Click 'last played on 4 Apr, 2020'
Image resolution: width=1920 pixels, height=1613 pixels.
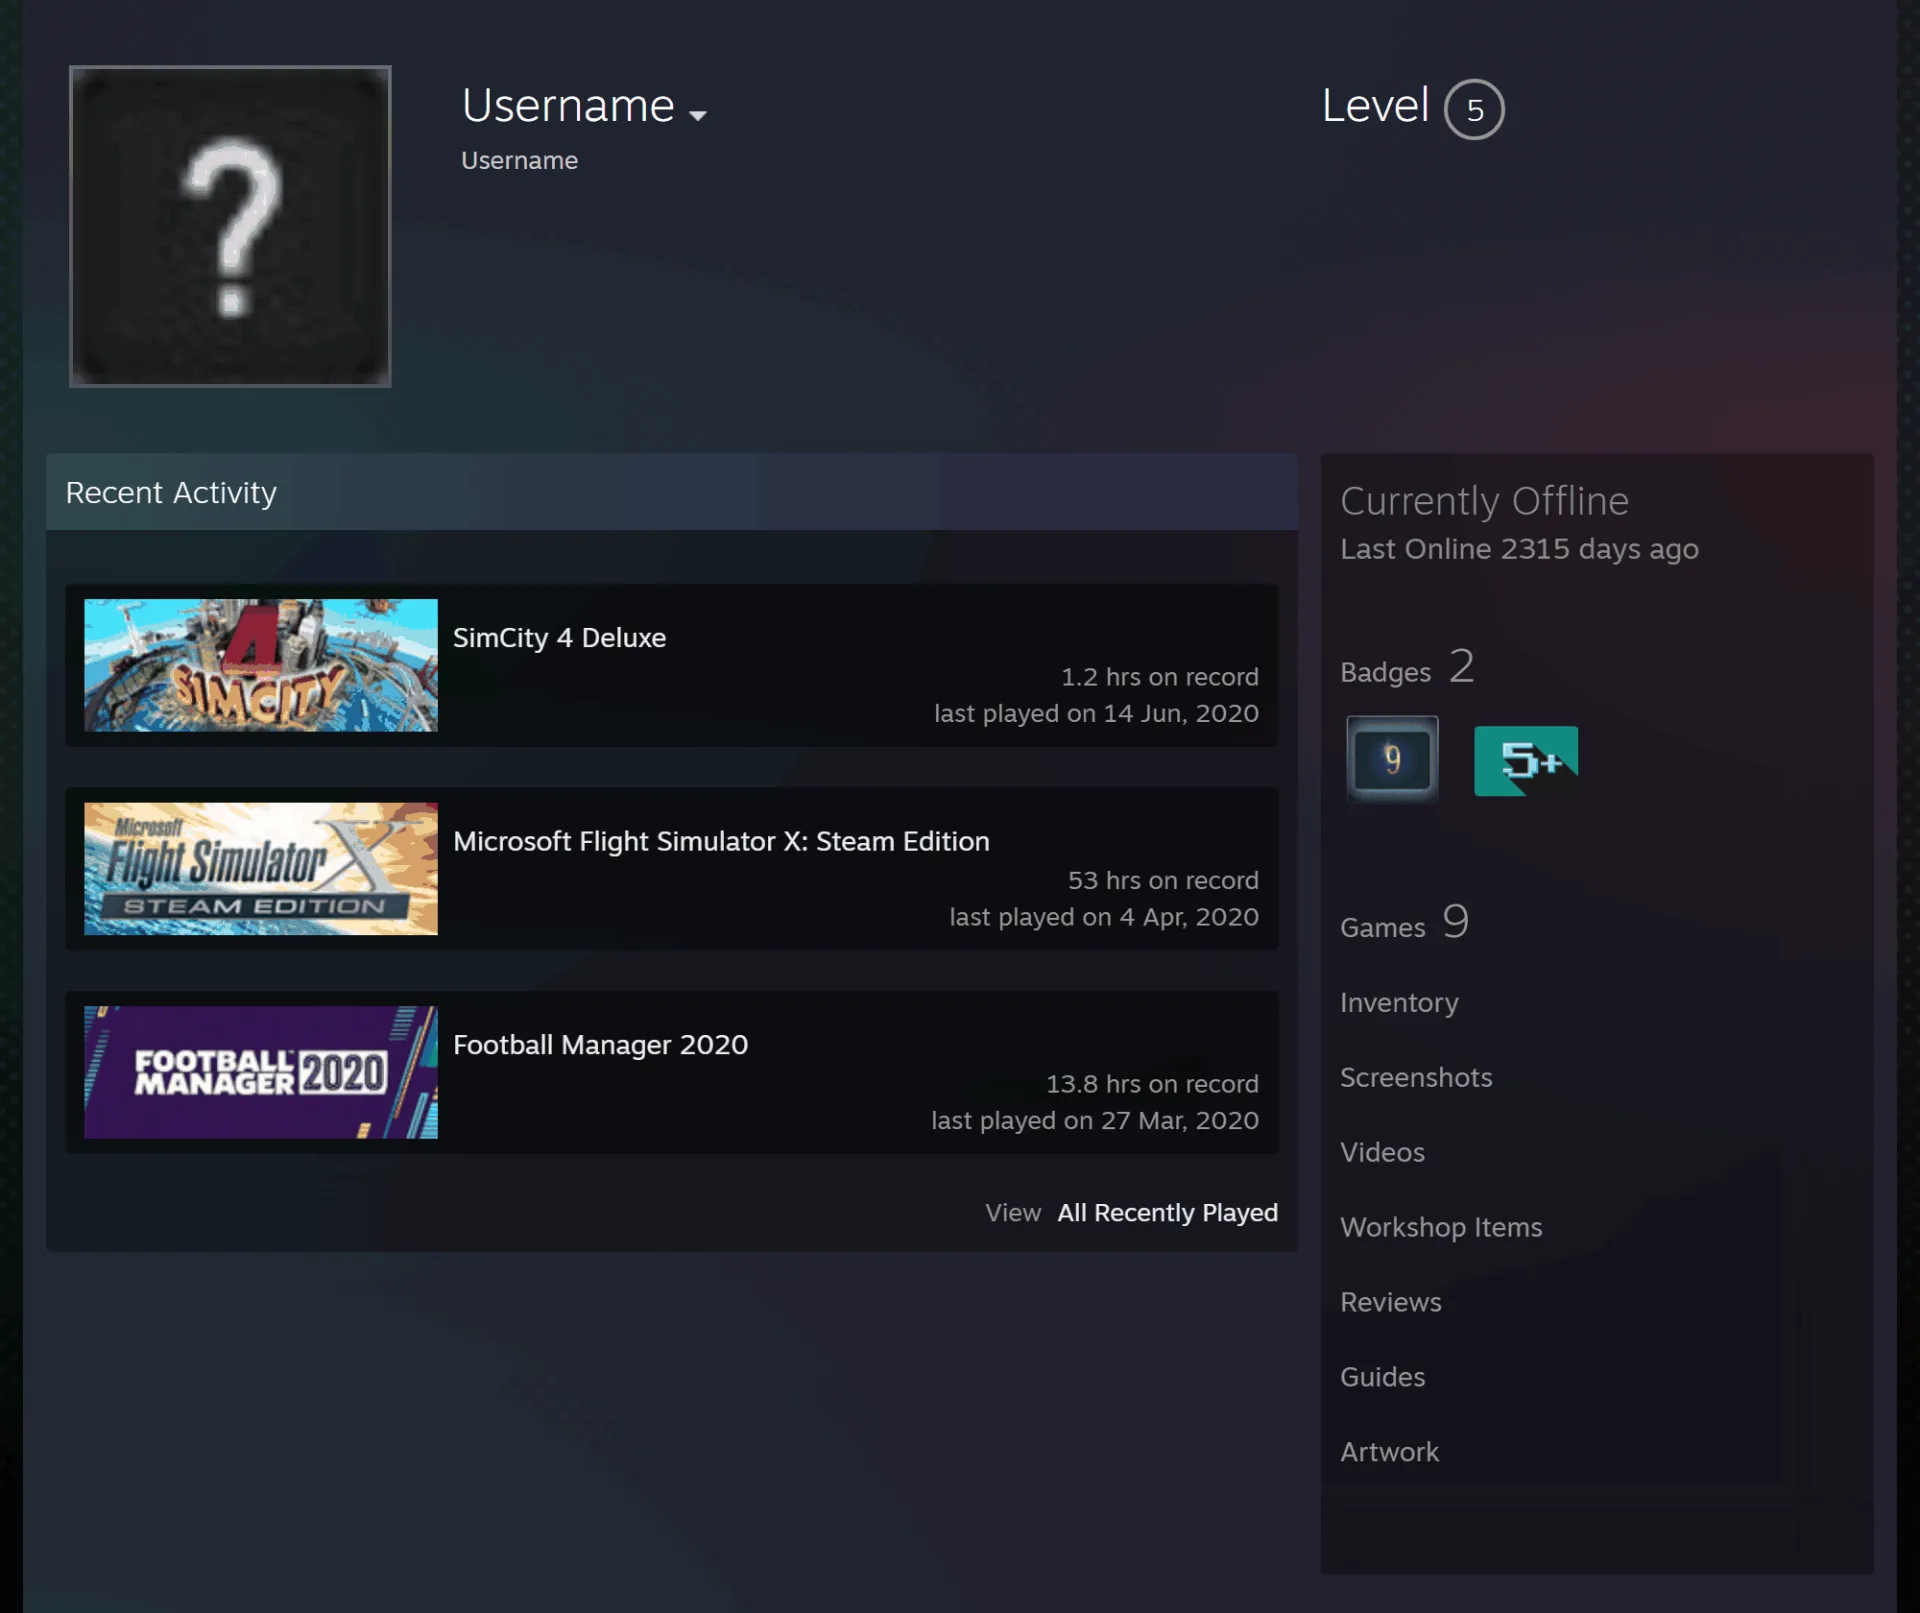pyautogui.click(x=1104, y=917)
